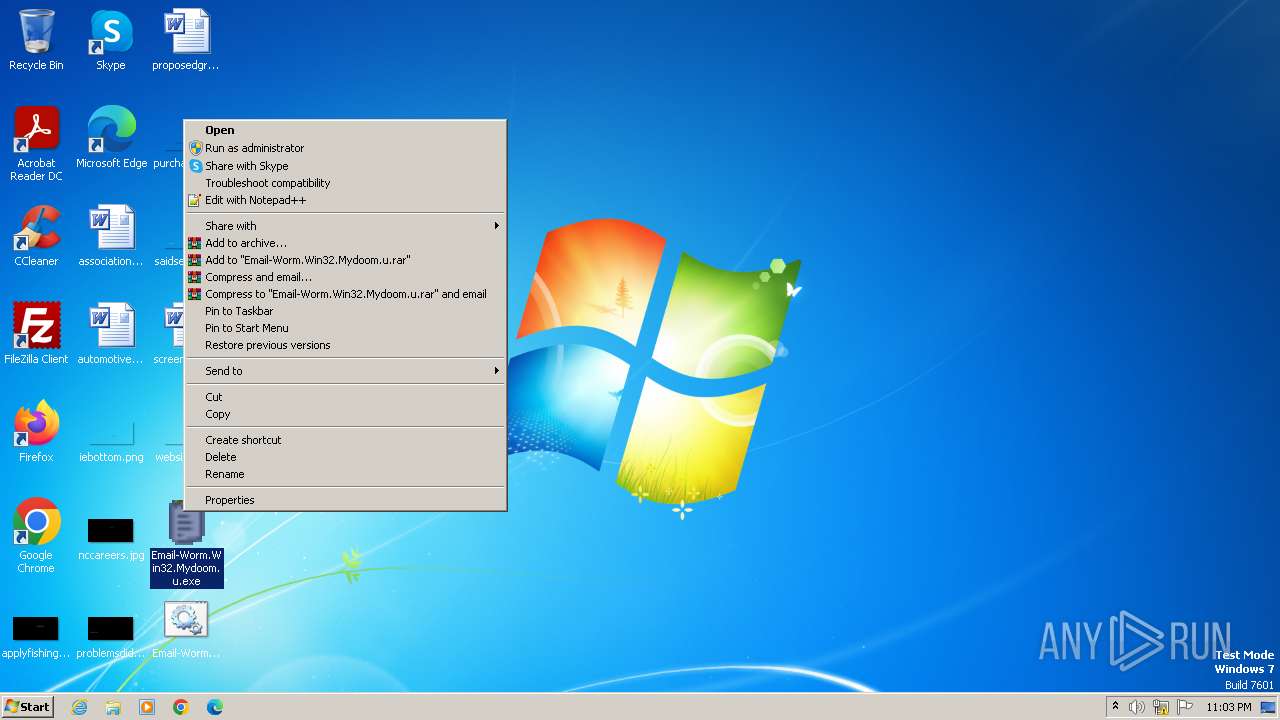Viewport: 1280px width, 720px height.
Task: Launch Windows Media Player from taskbar
Action: [x=147, y=707]
